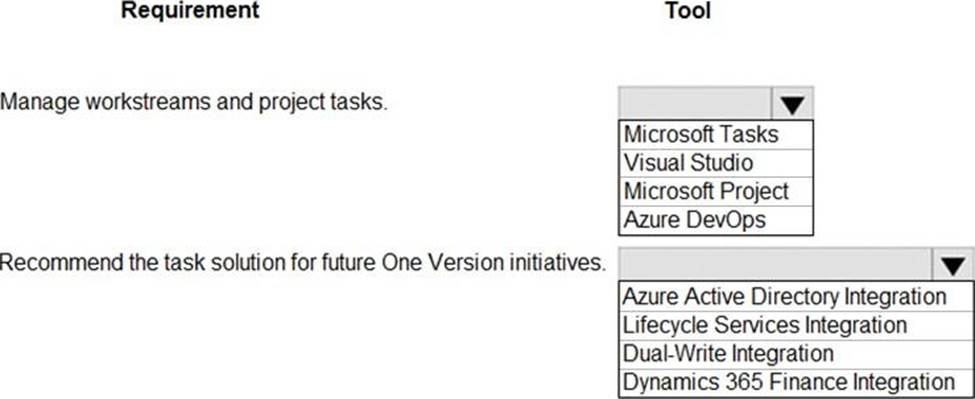Pick Microsoft Project from the dropdown options
The width and height of the screenshot is (975, 399).
coord(716,191)
